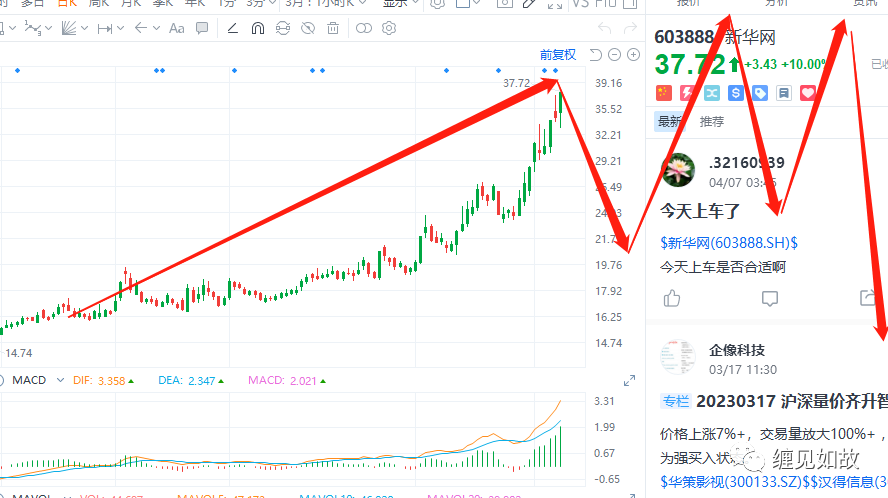Zoom out chart with minus icon
Viewport: 888px width, 498px height.
614,54
